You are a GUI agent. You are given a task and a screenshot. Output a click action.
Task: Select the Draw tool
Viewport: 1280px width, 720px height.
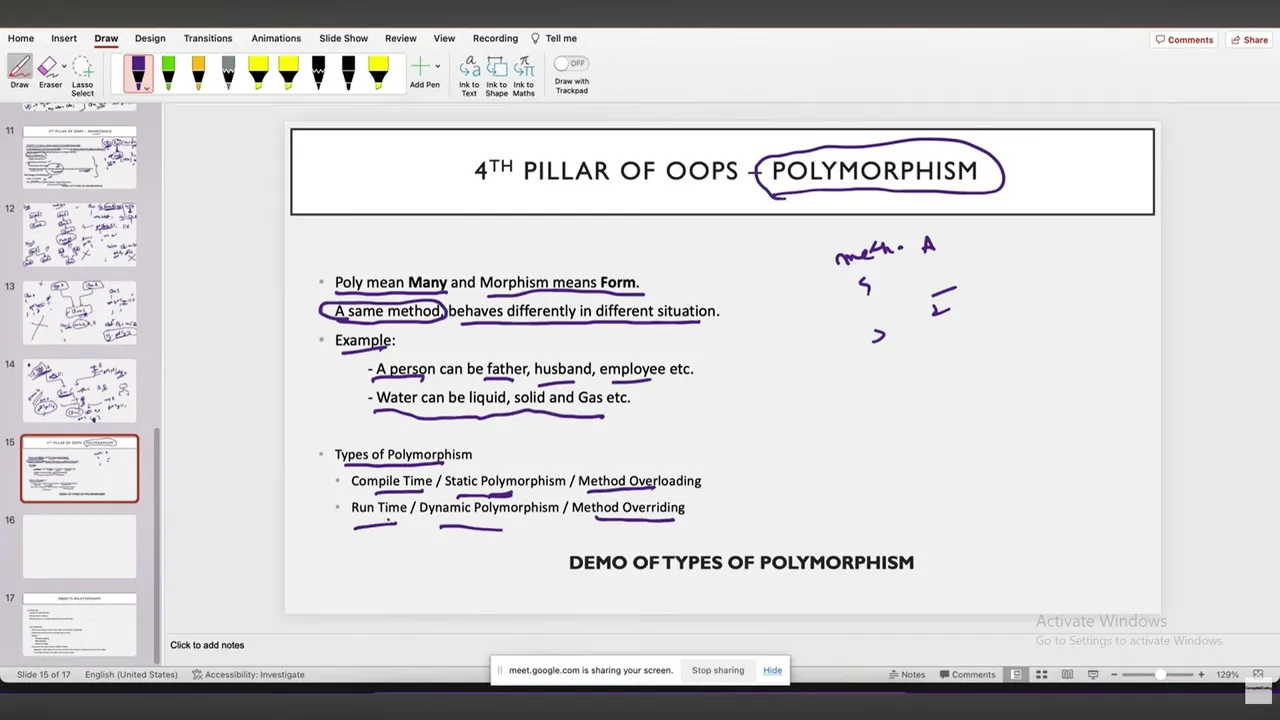pos(19,72)
